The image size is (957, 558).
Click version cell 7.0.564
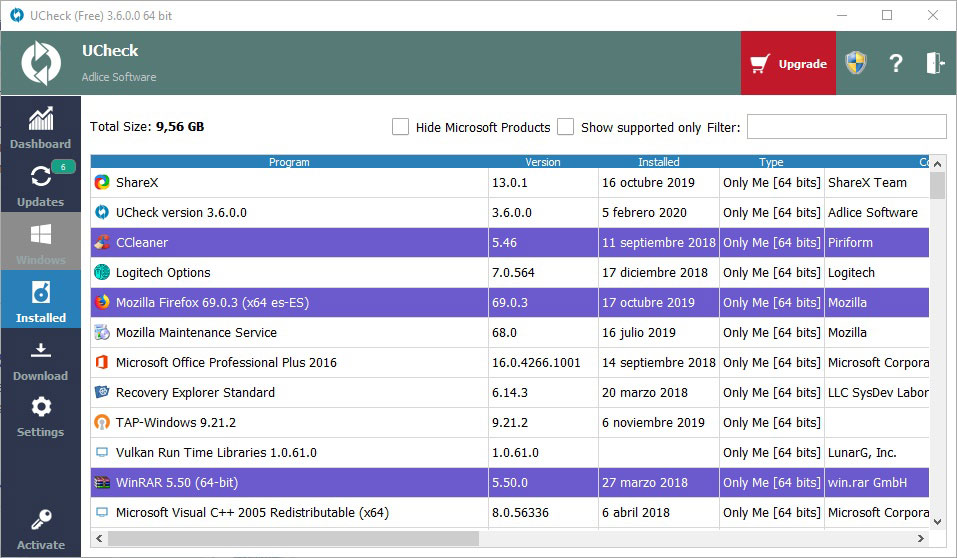click(513, 272)
